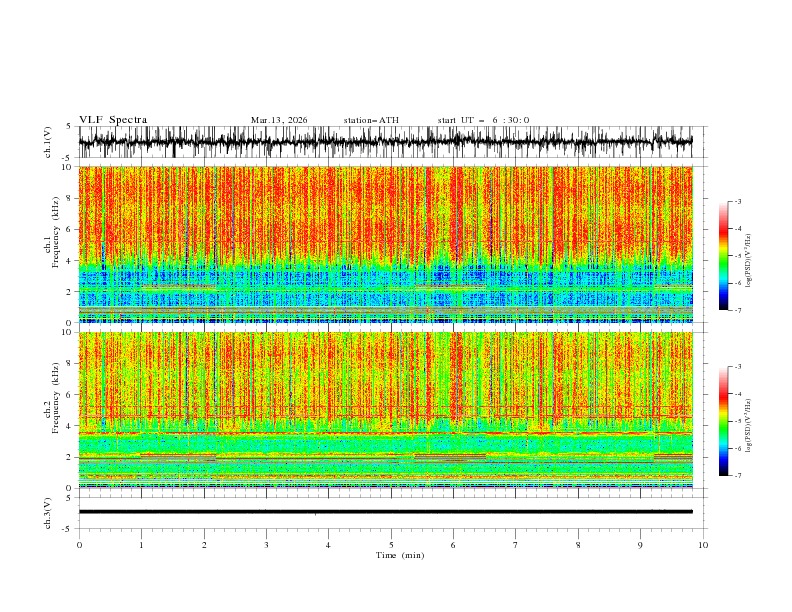Click the "10" tick on the Time axis
The height and width of the screenshot is (612, 792).
703,545
